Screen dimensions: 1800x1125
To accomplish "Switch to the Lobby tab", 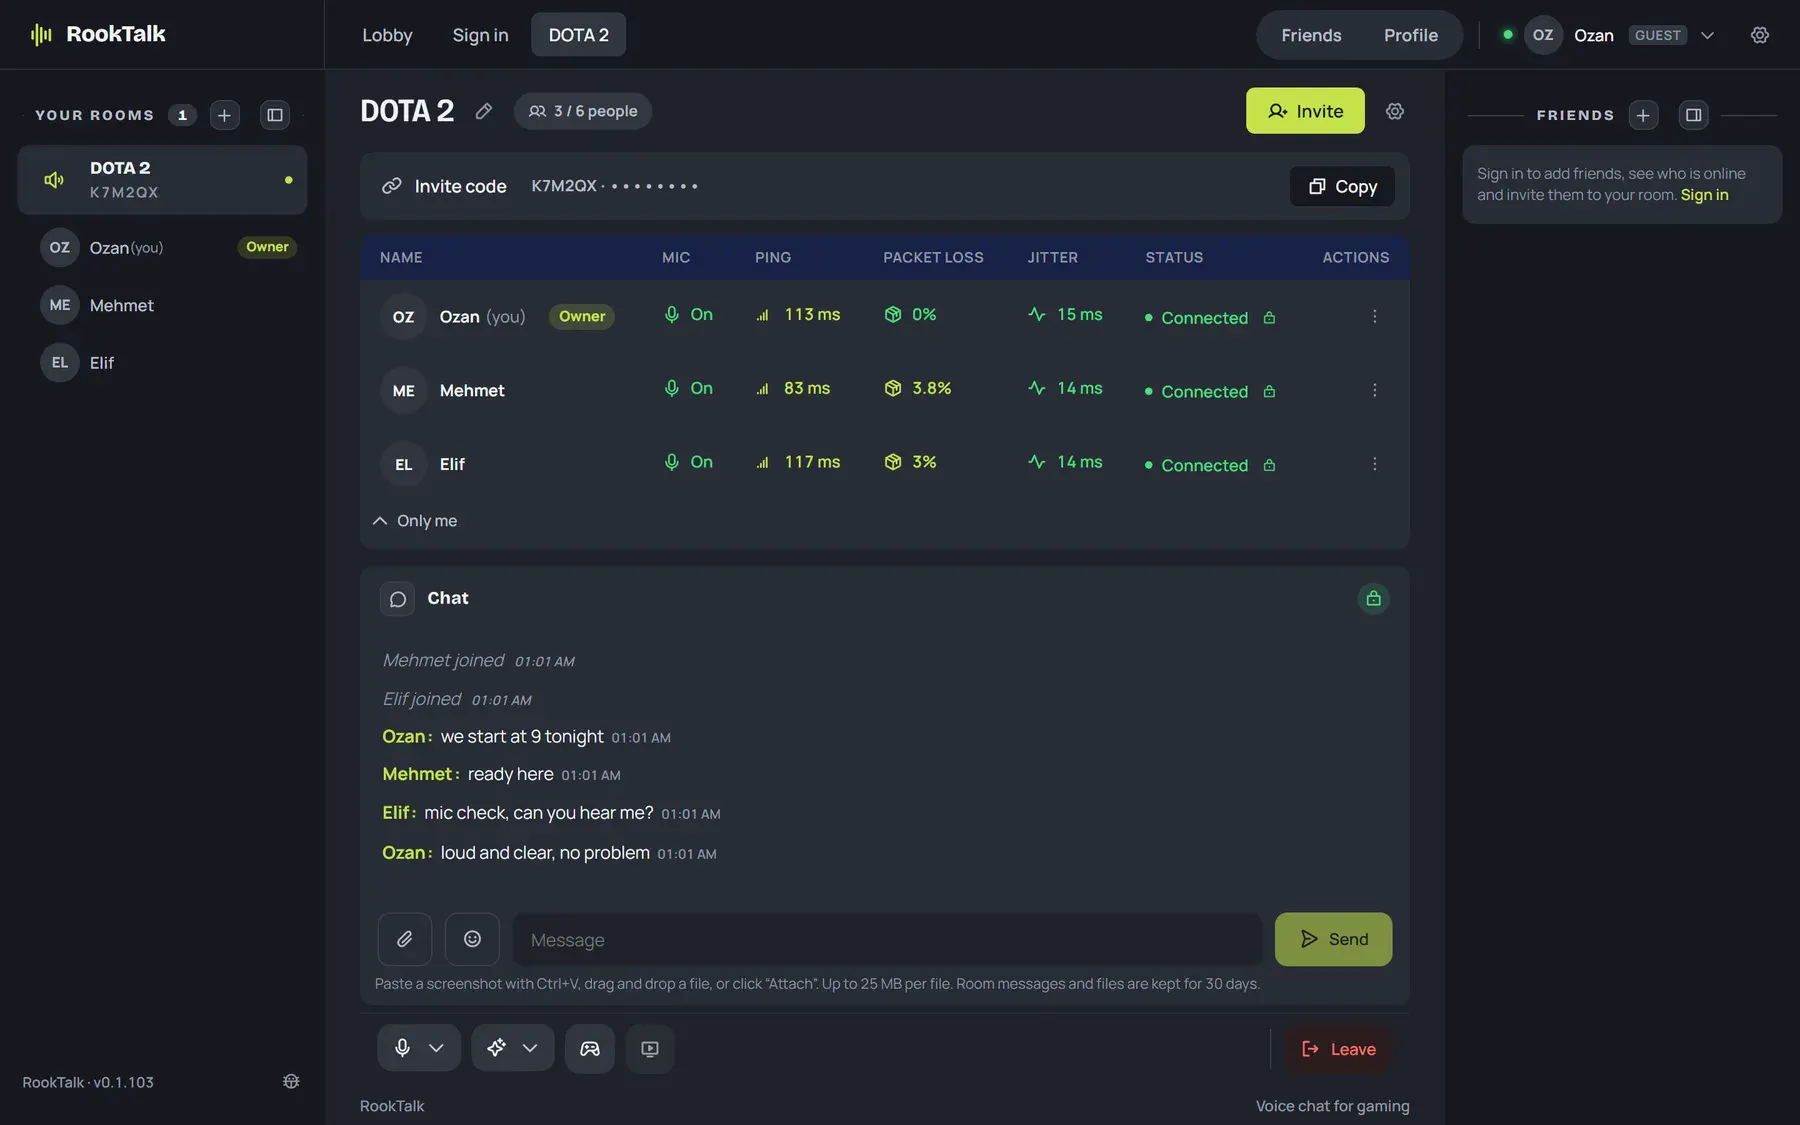I will tap(387, 35).
